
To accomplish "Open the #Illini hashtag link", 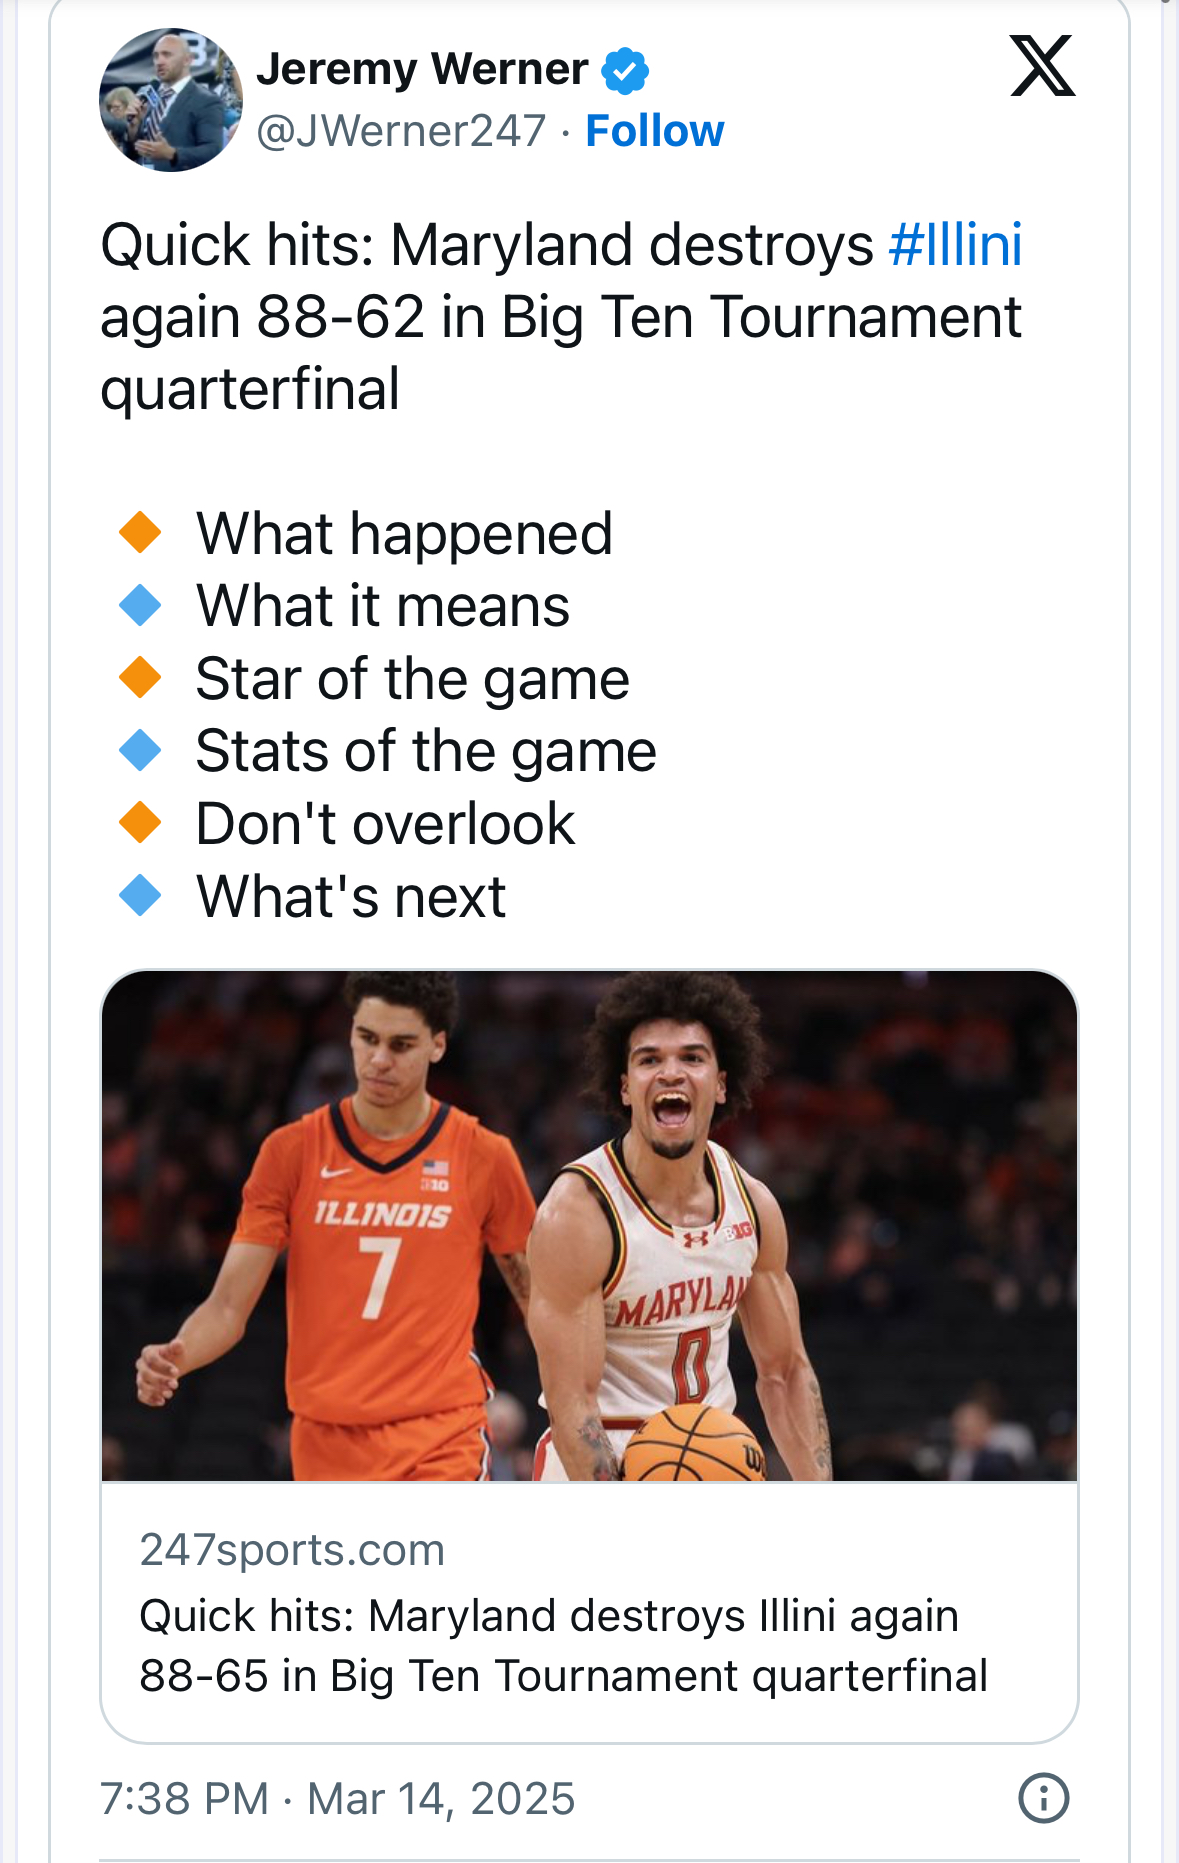I will coord(955,245).
